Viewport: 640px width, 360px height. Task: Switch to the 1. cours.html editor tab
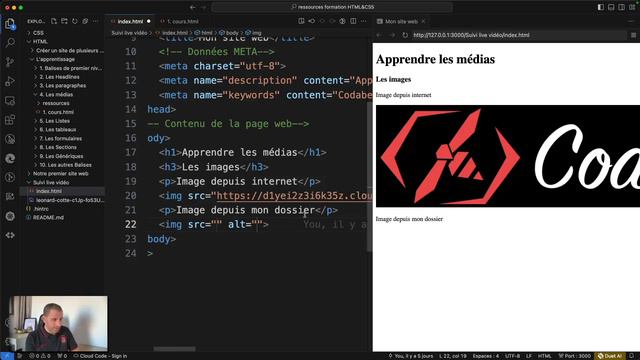point(180,21)
